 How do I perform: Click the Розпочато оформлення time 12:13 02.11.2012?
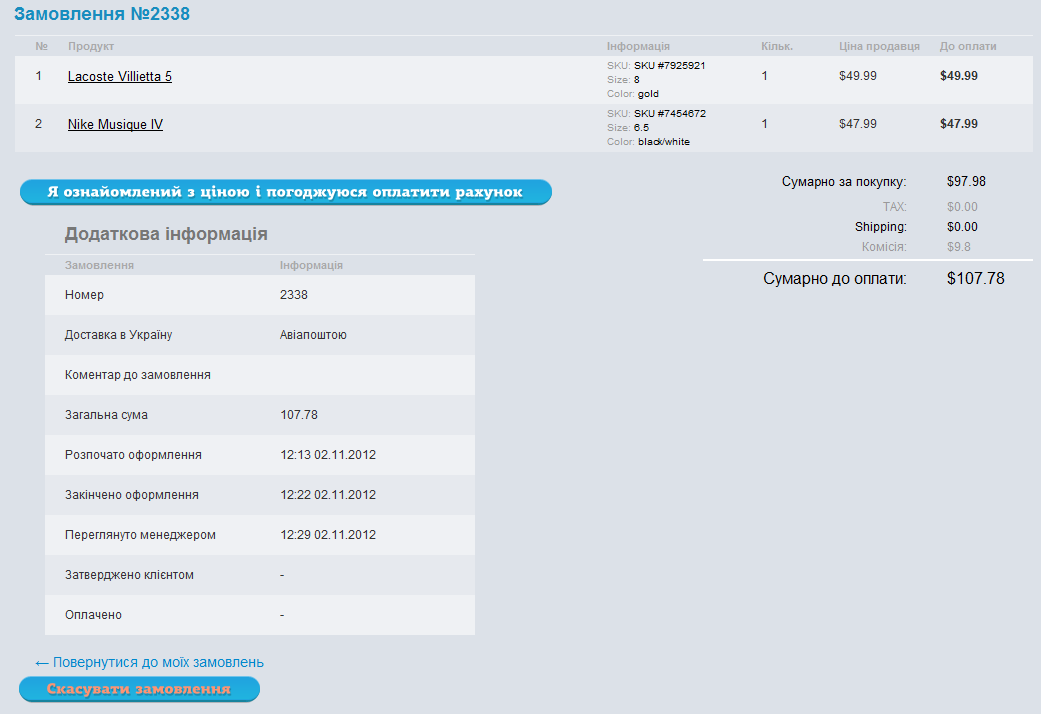(328, 454)
